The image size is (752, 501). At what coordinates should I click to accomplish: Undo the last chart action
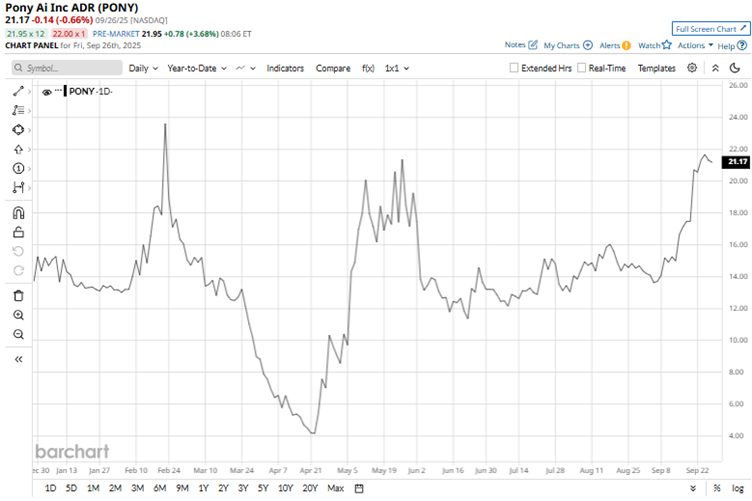point(18,251)
